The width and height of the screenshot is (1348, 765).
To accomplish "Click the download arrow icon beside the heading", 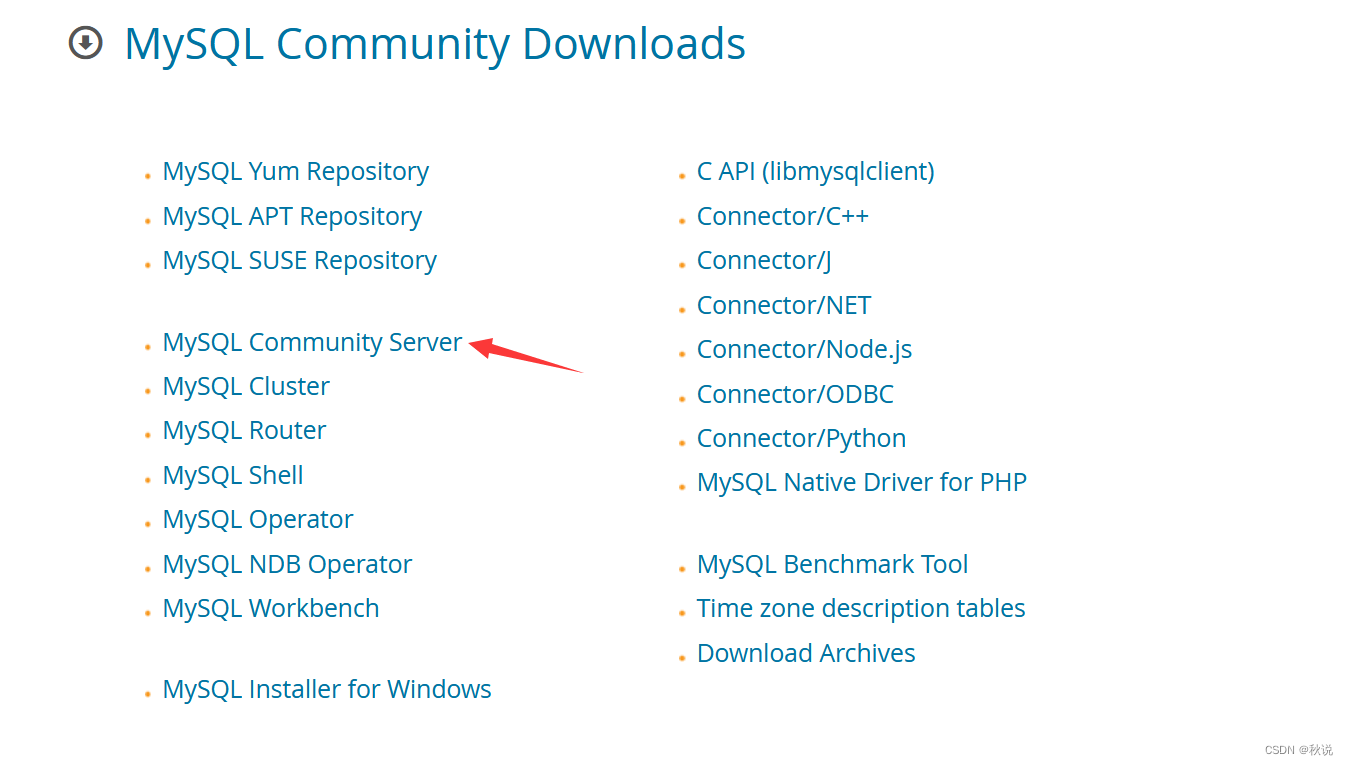I will [86, 43].
